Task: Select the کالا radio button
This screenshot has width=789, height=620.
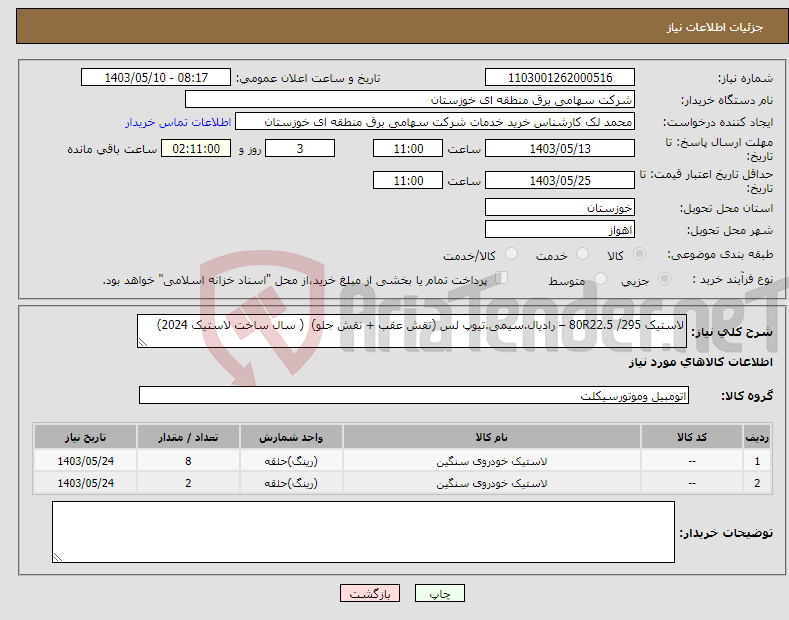Action: (x=640, y=254)
